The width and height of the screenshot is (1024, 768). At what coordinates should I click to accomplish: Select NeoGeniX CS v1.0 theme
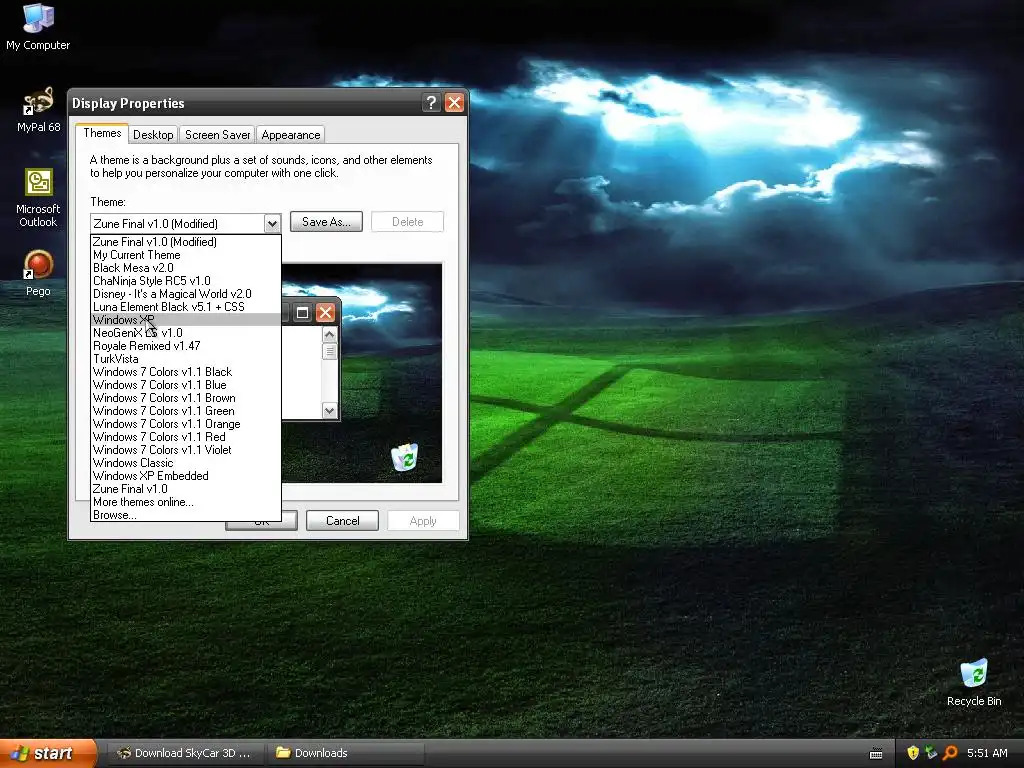coord(186,333)
